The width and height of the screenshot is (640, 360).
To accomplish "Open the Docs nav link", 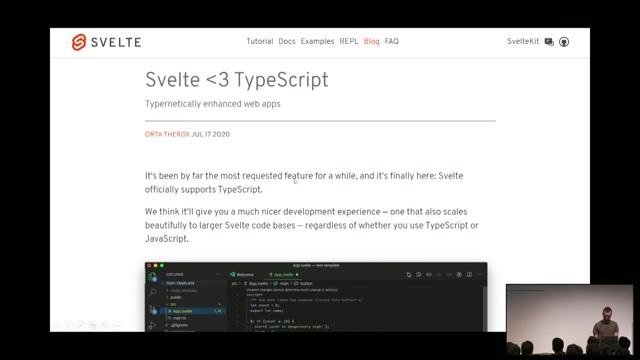I will [287, 41].
